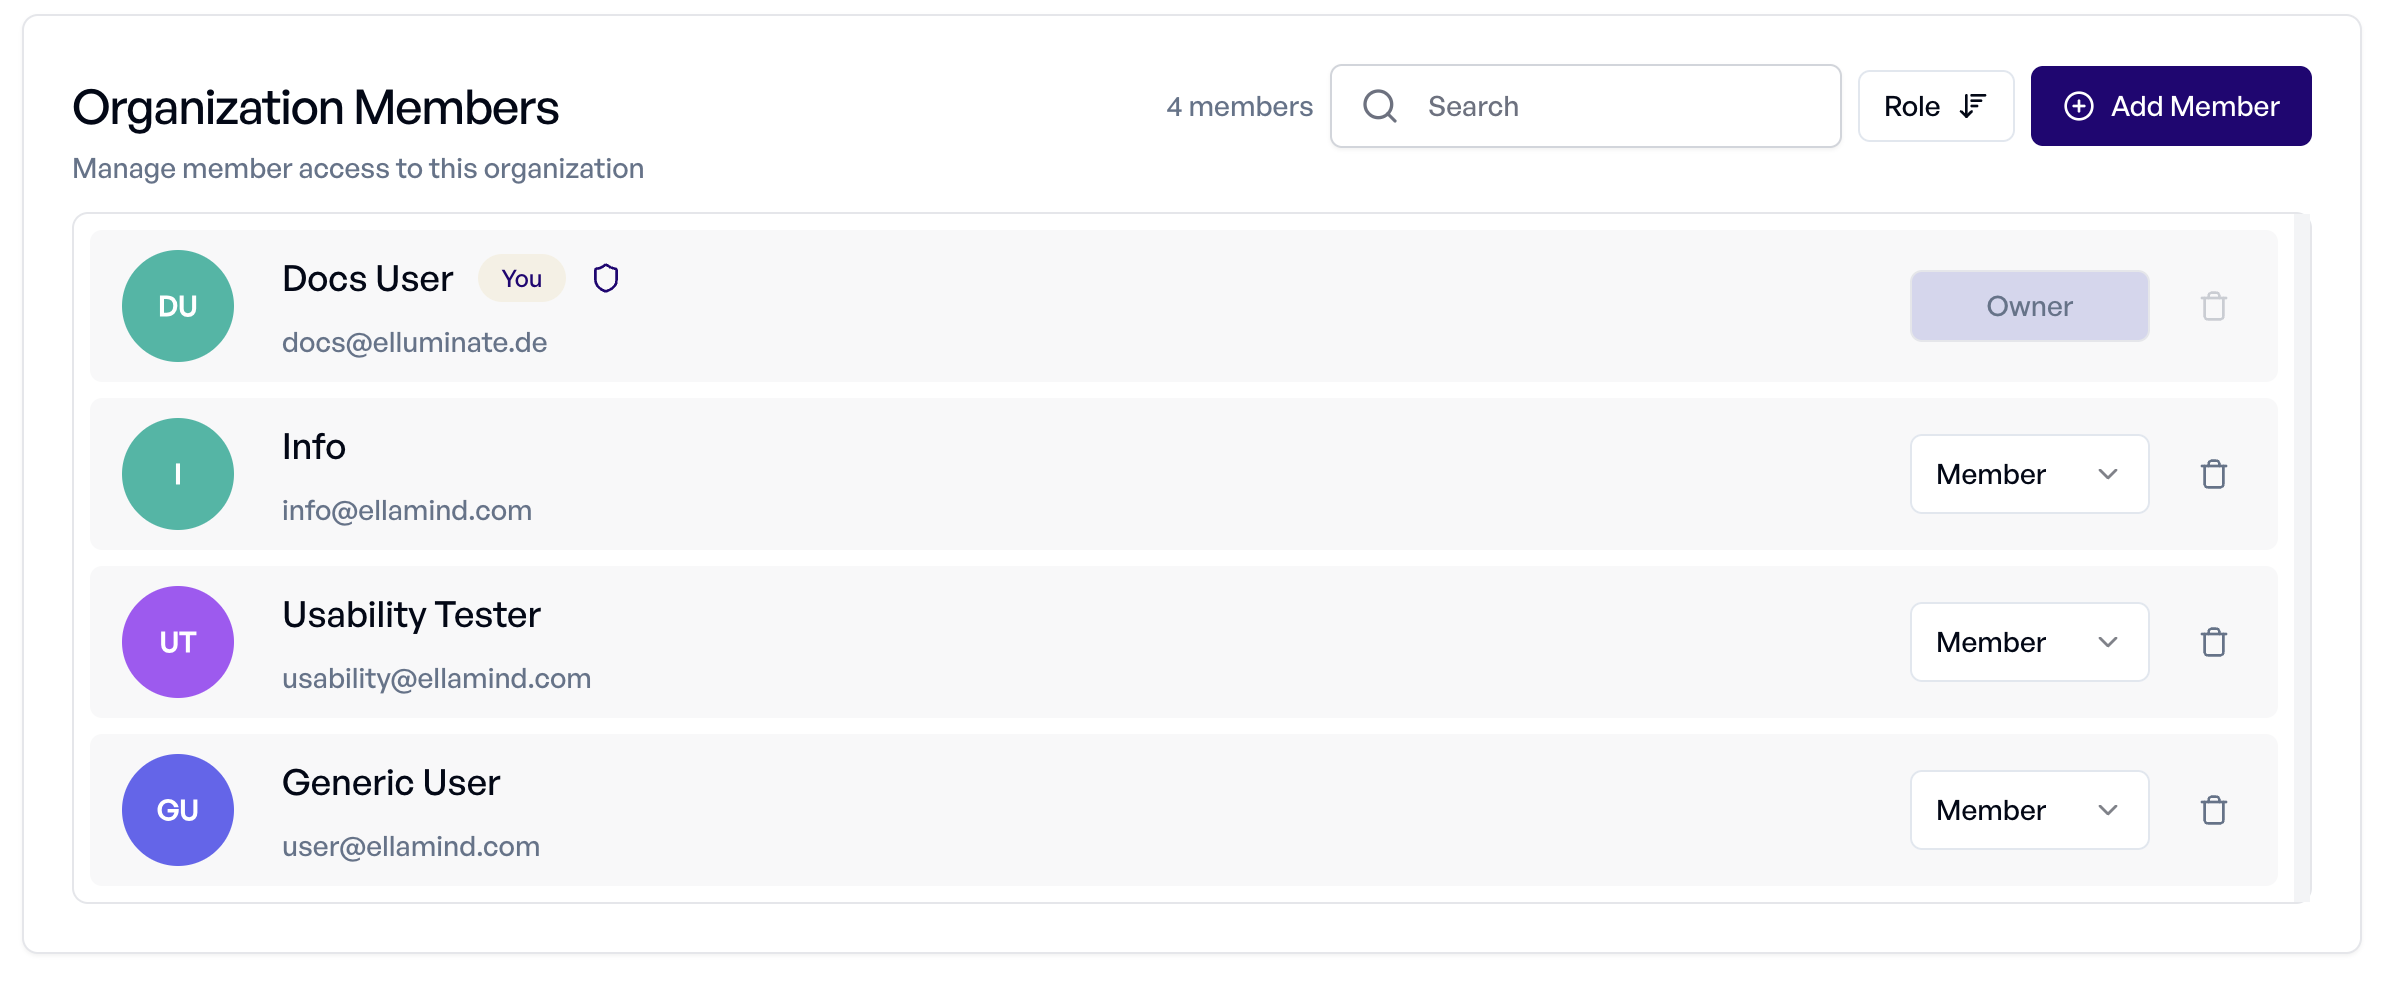Click the DU avatar circle
Image resolution: width=2386 pixels, height=982 pixels.
click(178, 306)
